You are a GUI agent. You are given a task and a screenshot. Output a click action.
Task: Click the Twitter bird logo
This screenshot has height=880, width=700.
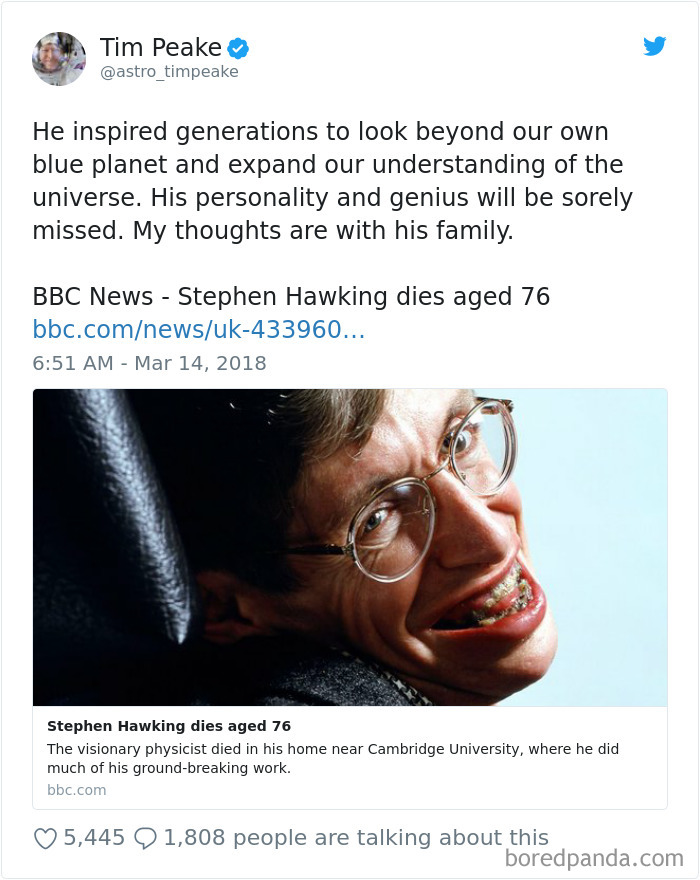coord(655,46)
